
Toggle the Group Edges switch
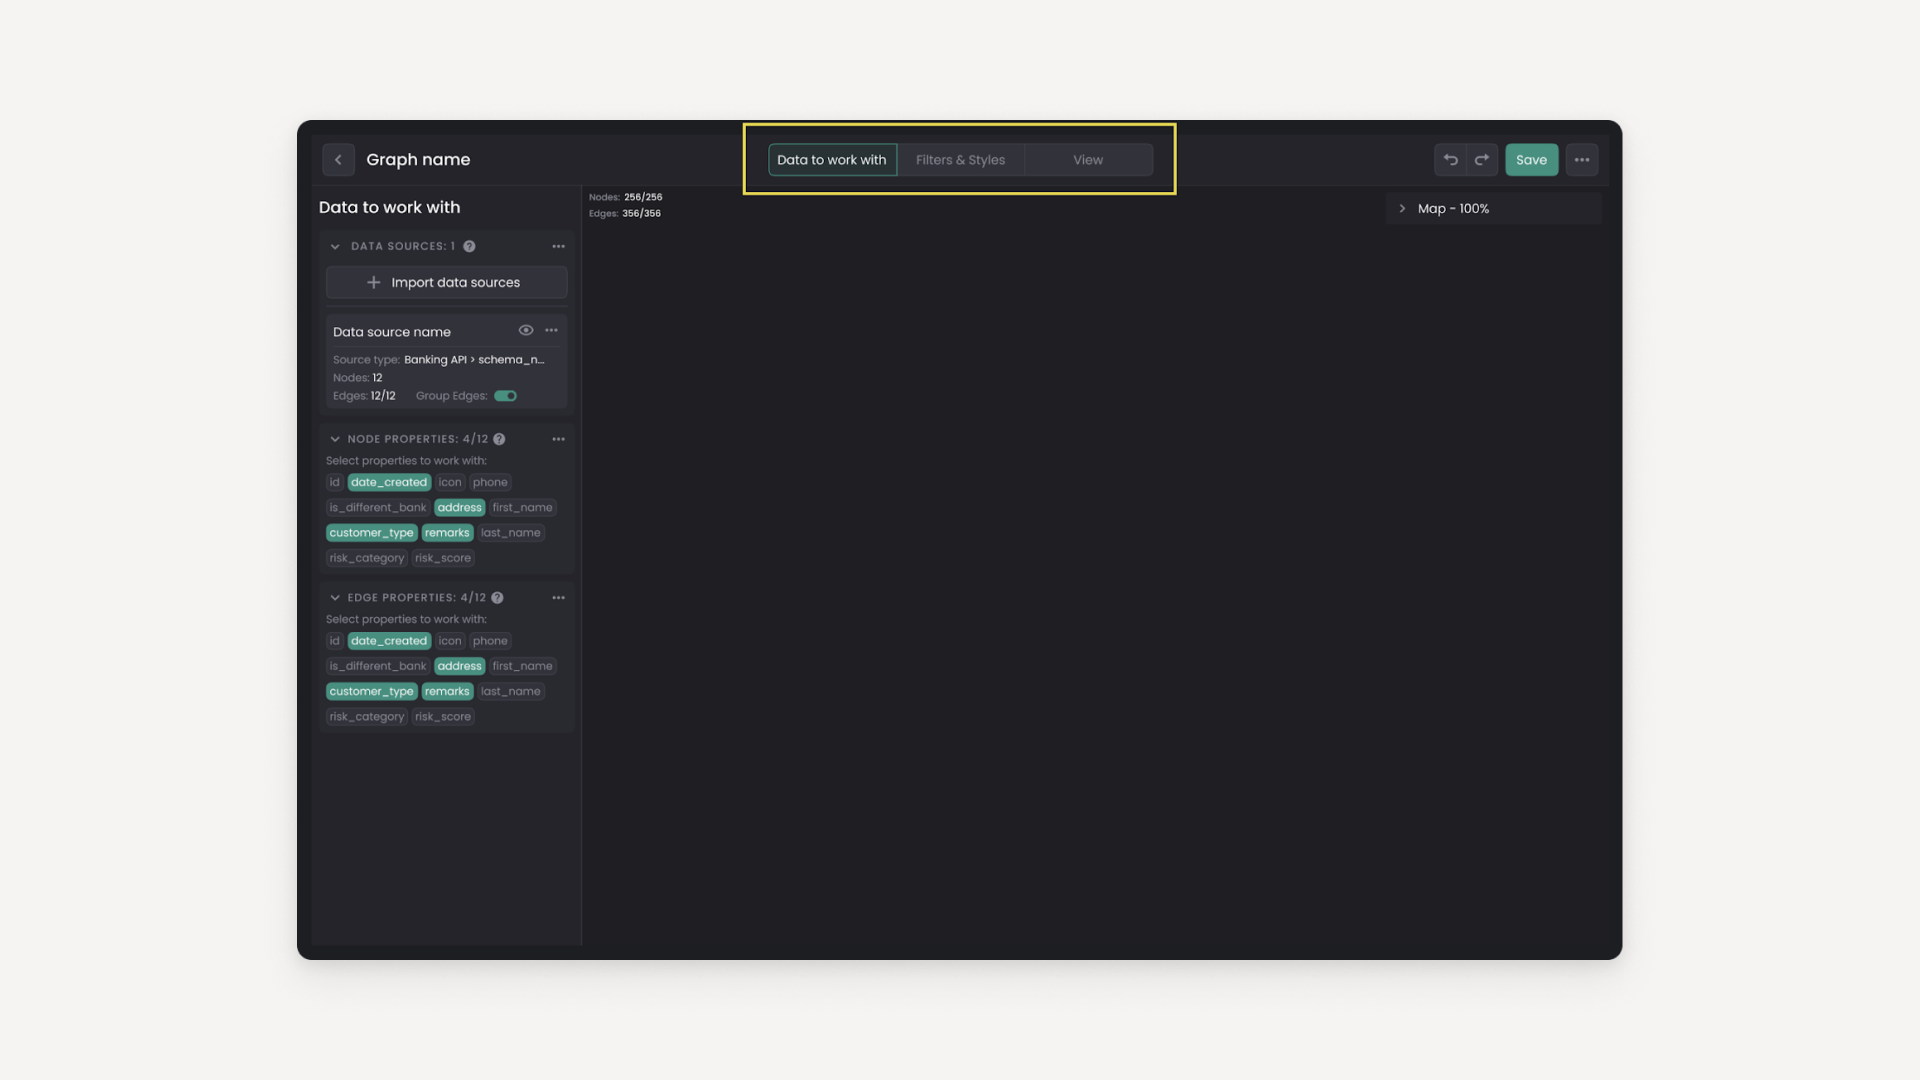pyautogui.click(x=505, y=397)
